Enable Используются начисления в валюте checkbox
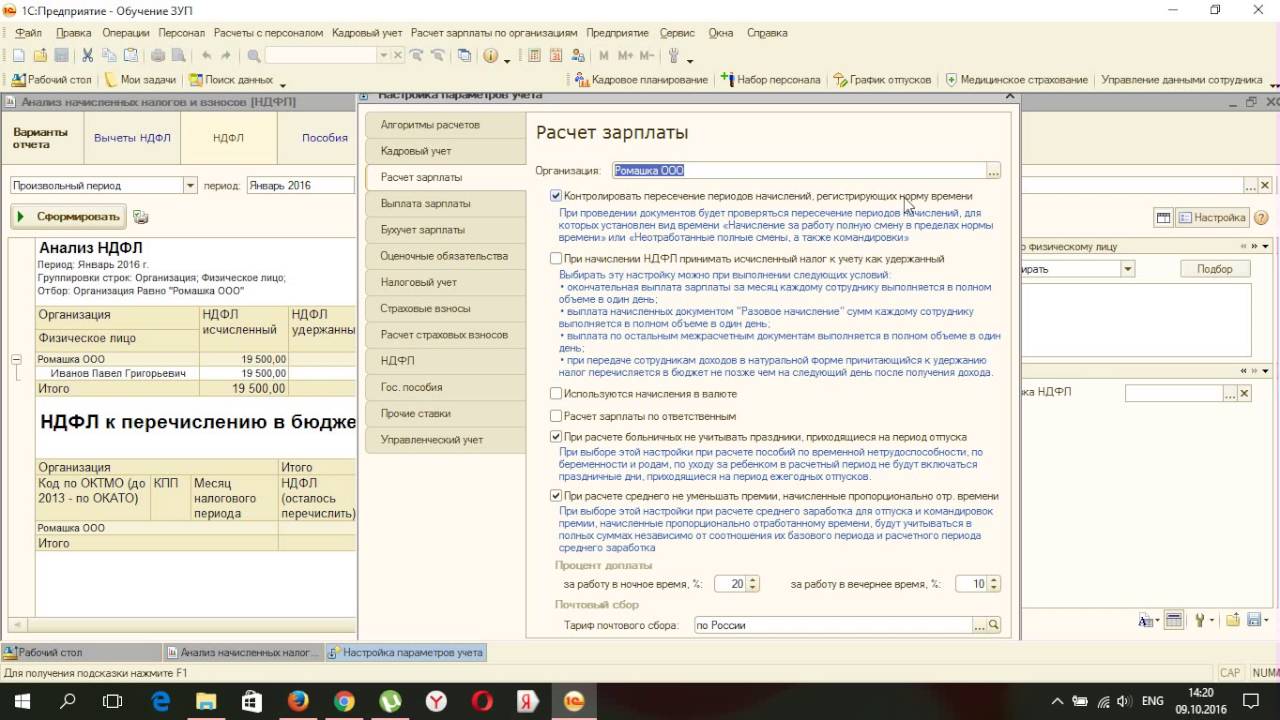The width and height of the screenshot is (1280, 720). pyautogui.click(x=556, y=394)
